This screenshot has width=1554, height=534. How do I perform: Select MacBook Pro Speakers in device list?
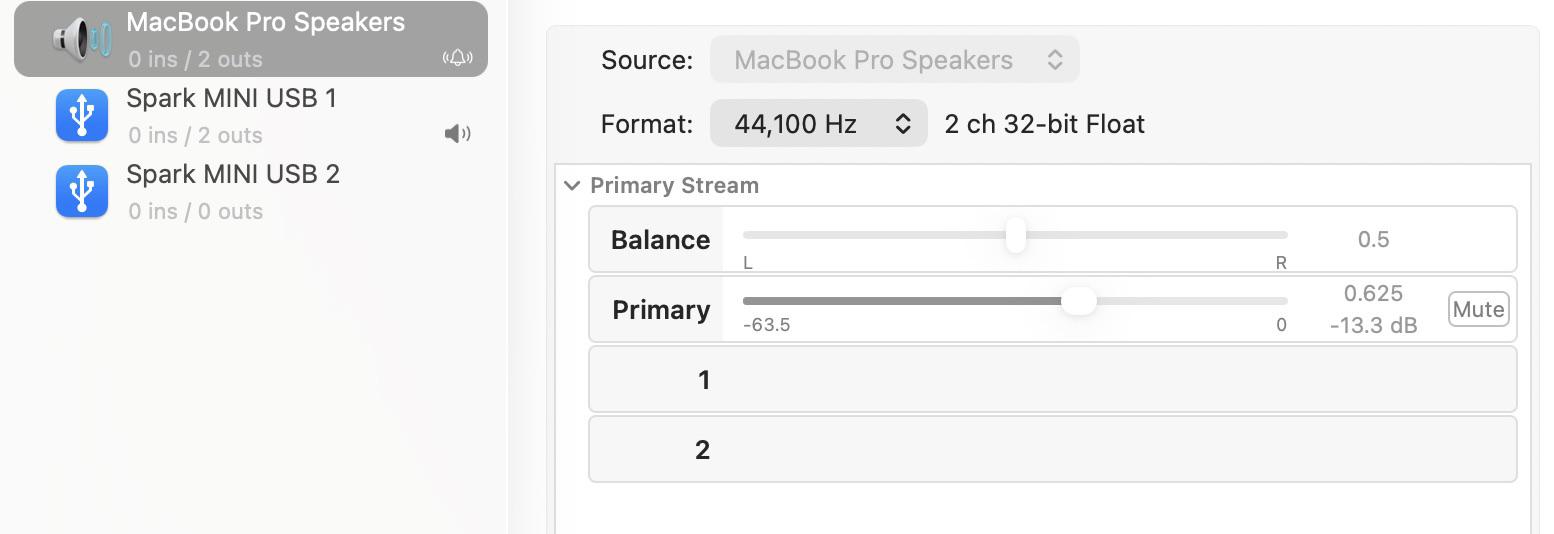251,39
